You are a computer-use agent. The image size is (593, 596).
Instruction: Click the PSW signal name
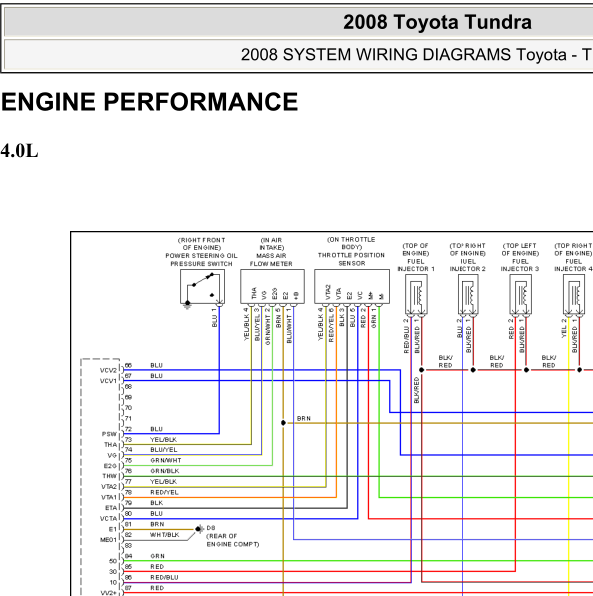coord(109,434)
